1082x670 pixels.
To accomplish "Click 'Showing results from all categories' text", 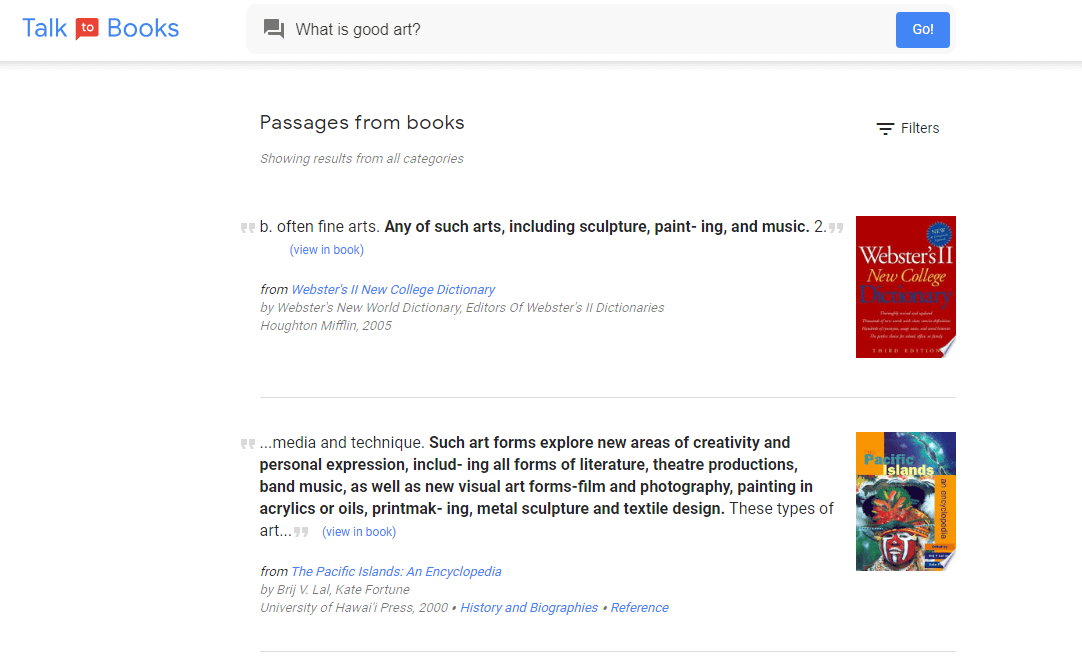I will tap(361, 158).
